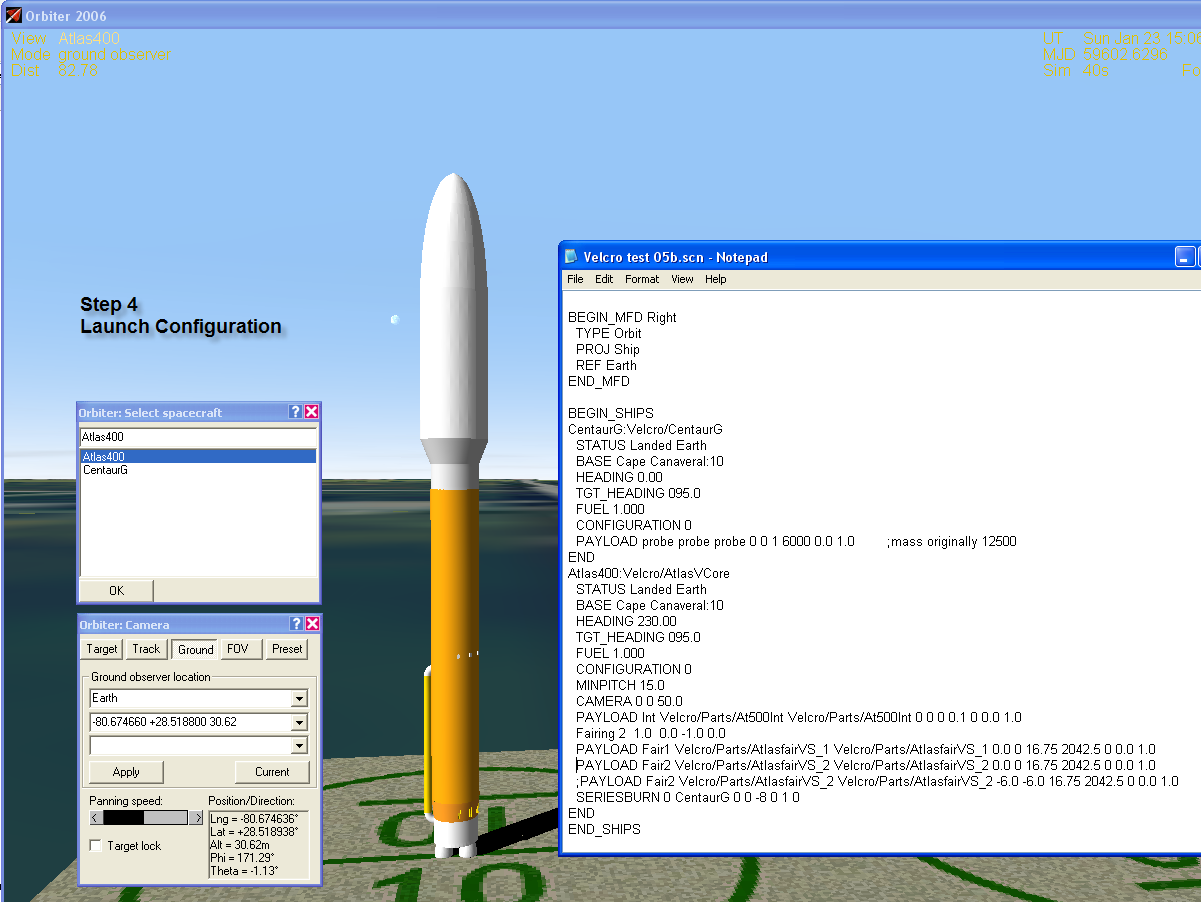The image size is (1201, 902).
Task: Select CentaurG in the spacecraft list
Action: click(198, 470)
